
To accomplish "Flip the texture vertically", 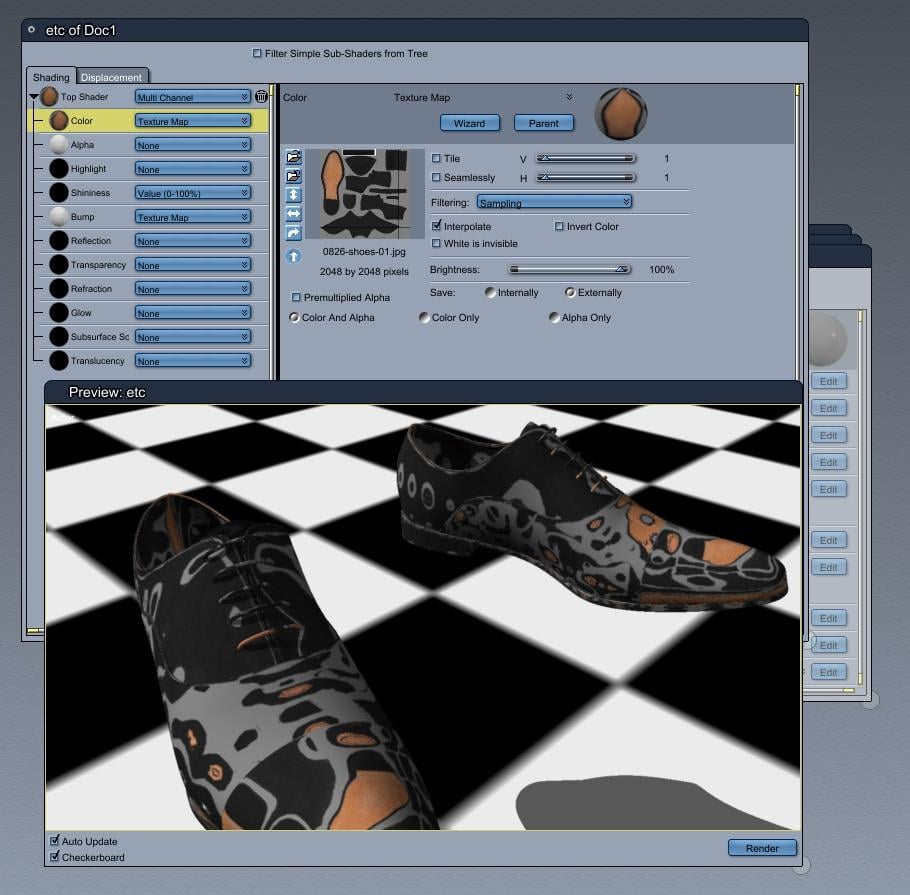I will tap(294, 195).
